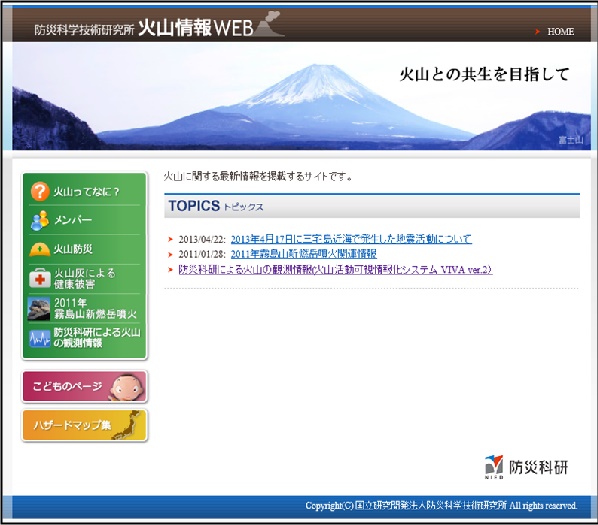Open 2011年霧島山新燃岳噴火 menu text

coord(95,308)
